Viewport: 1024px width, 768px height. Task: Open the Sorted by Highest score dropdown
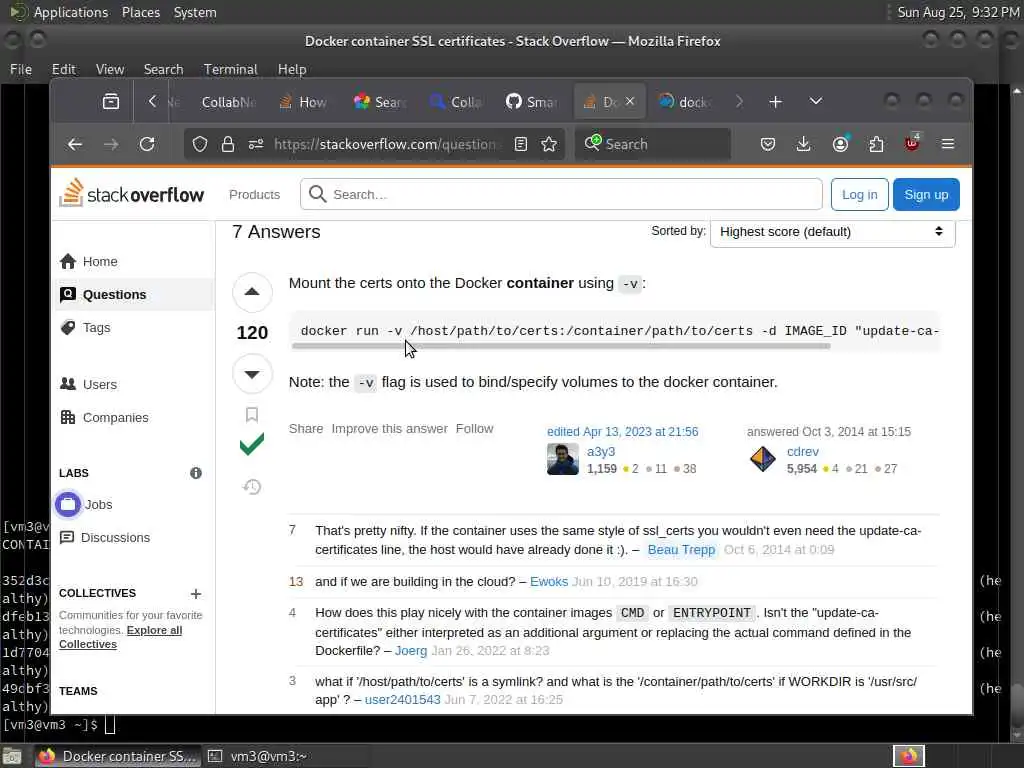(833, 232)
